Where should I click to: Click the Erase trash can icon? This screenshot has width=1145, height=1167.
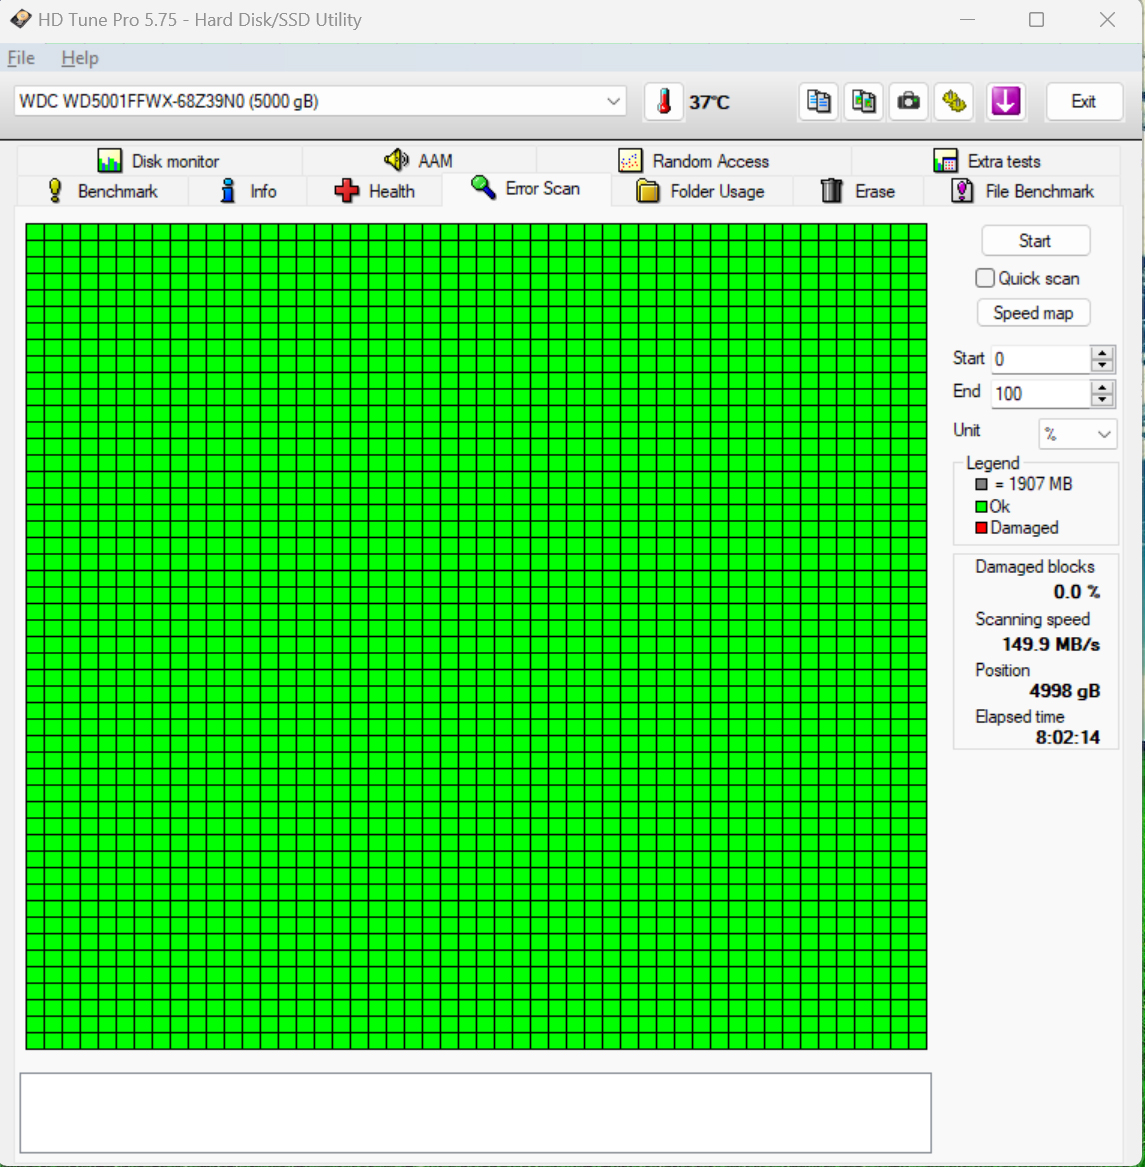[x=832, y=191]
